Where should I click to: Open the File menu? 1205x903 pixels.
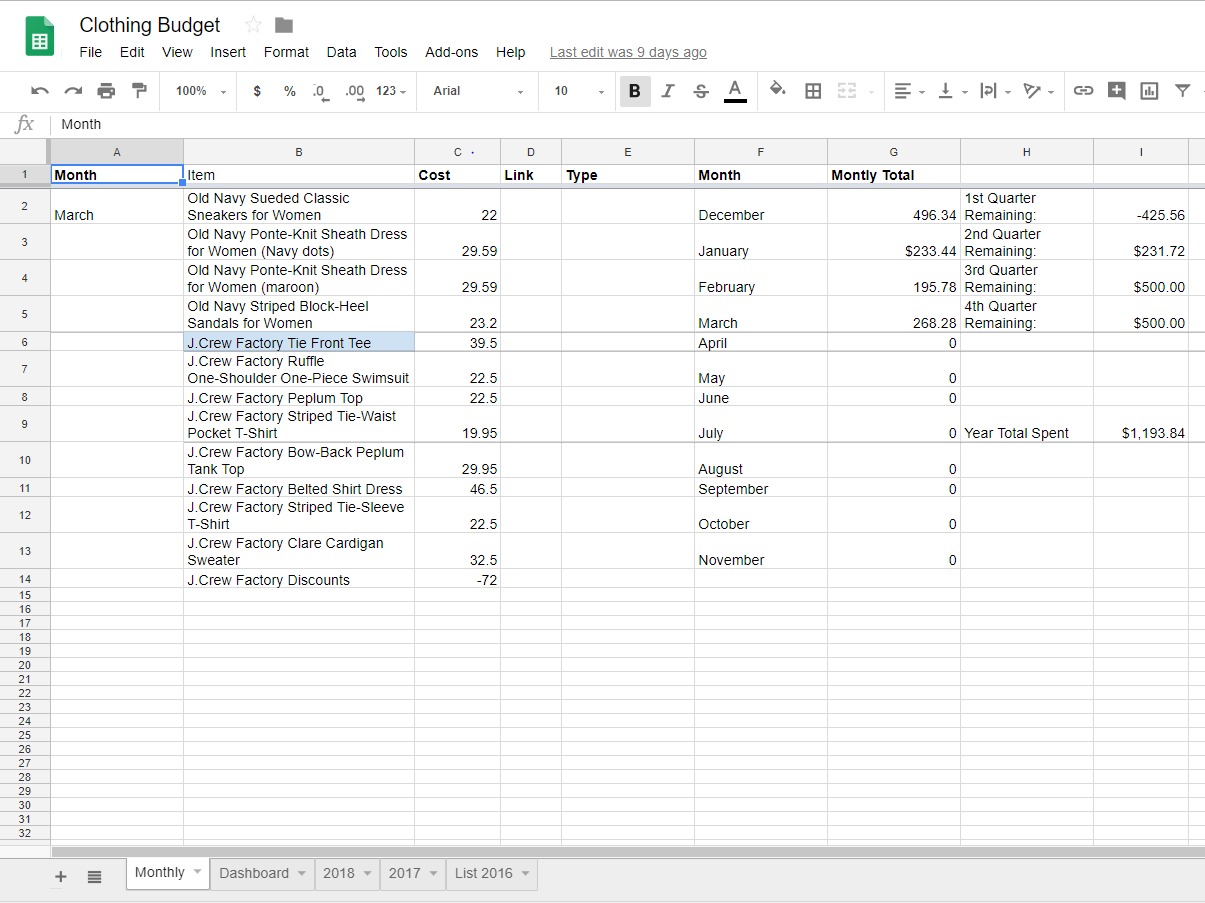91,52
